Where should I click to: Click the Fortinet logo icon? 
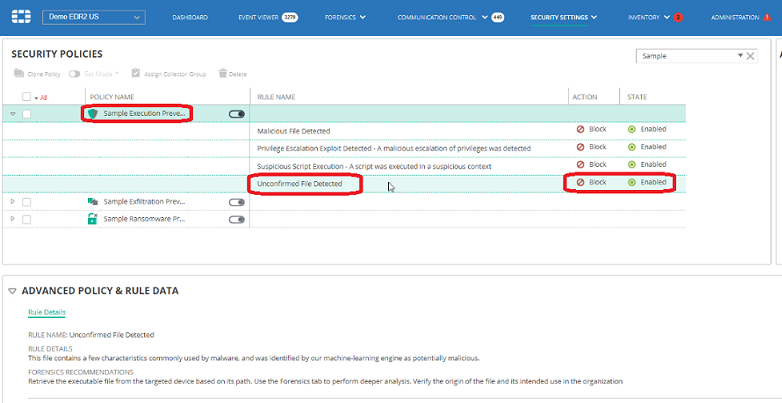[x=20, y=17]
